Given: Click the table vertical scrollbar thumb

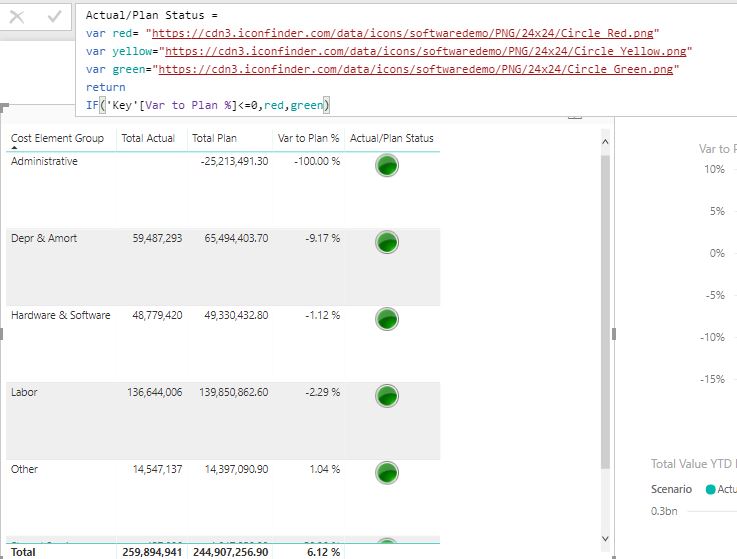Looking at the screenshot, I should (x=605, y=311).
